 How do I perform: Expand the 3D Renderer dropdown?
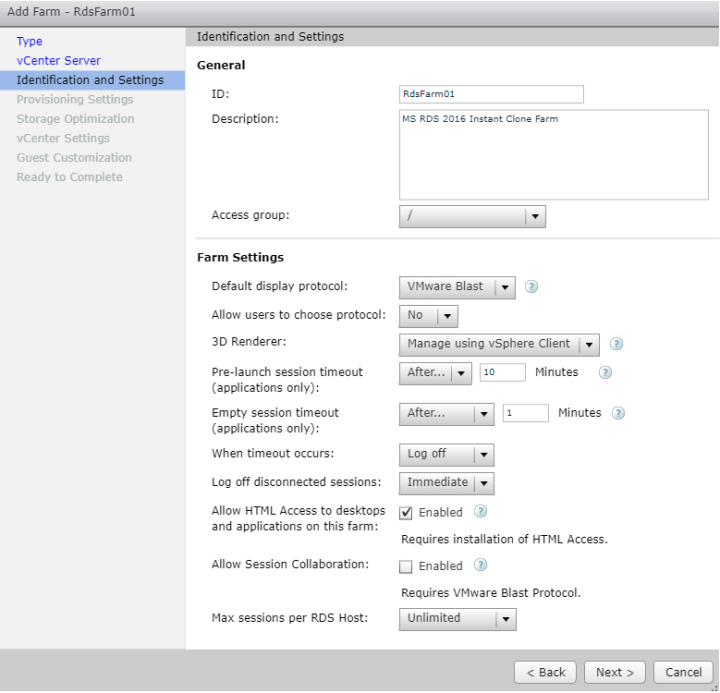point(499,344)
